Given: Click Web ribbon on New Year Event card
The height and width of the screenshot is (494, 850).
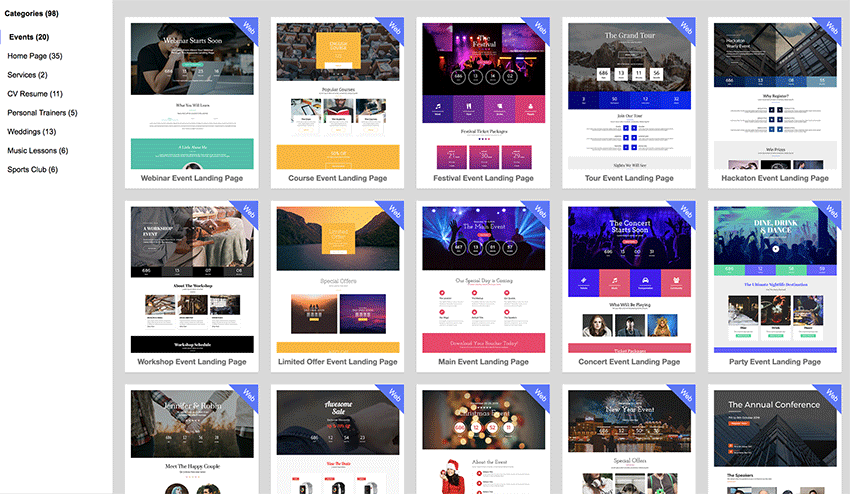Looking at the screenshot, I should 686,395.
